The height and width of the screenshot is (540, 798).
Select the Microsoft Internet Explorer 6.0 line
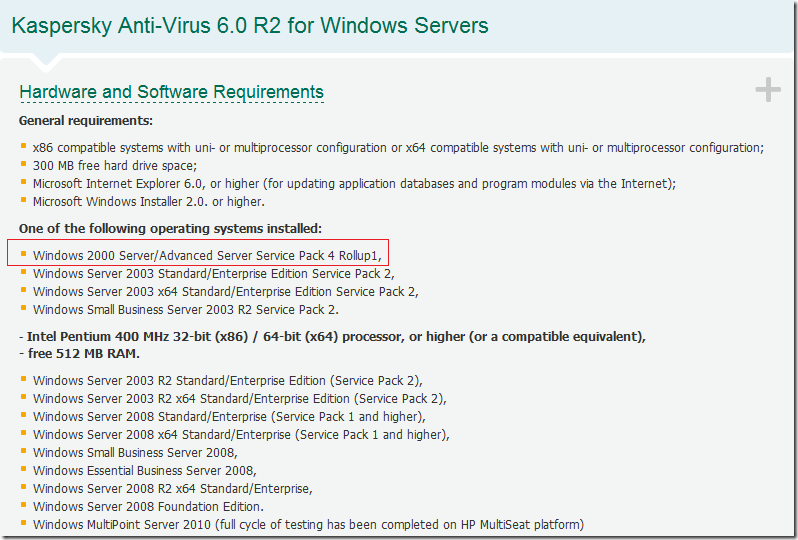click(354, 183)
